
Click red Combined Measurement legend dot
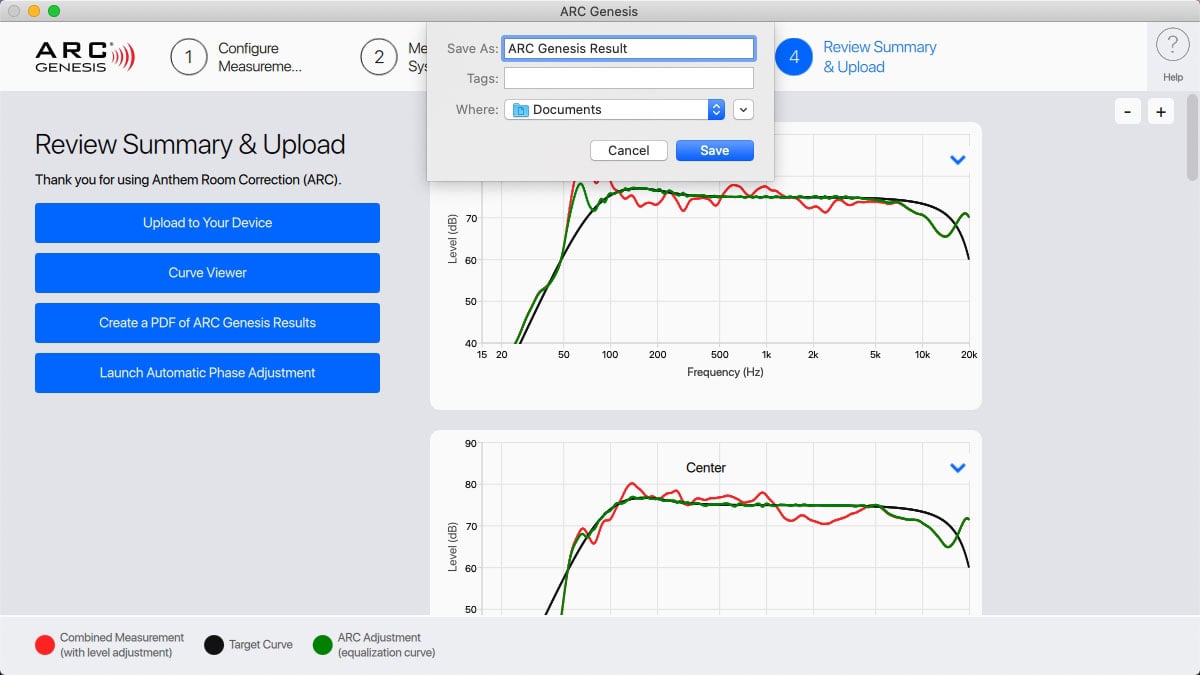coord(44,645)
